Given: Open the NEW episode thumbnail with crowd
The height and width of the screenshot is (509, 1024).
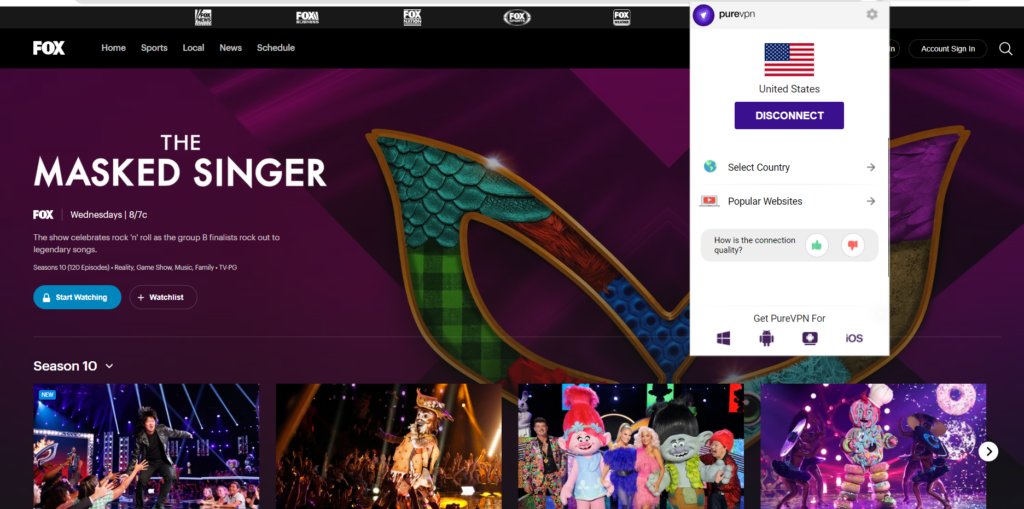Looking at the screenshot, I should click(146, 446).
